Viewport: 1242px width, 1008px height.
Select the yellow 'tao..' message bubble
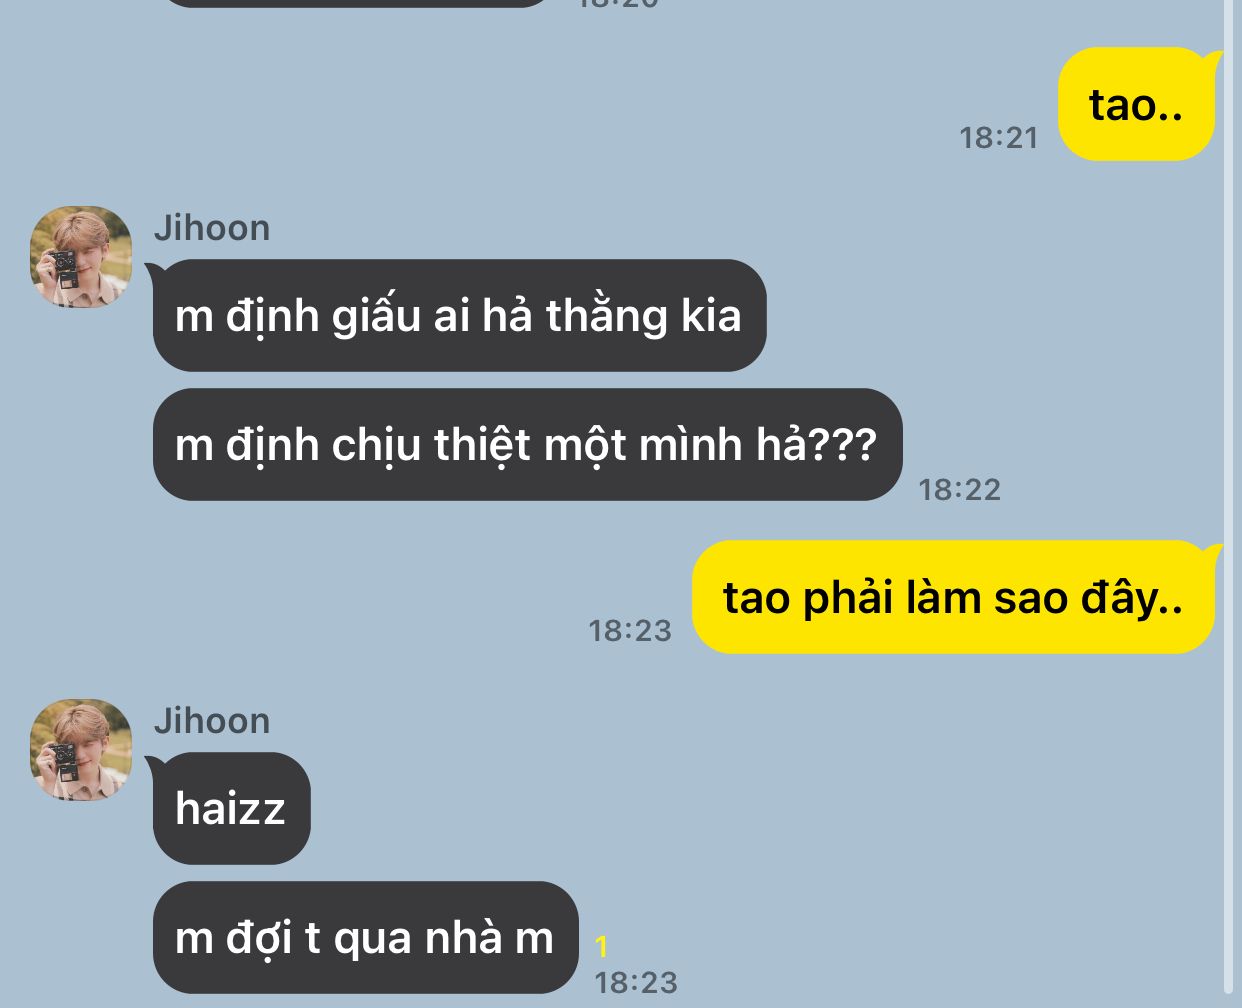[1137, 104]
